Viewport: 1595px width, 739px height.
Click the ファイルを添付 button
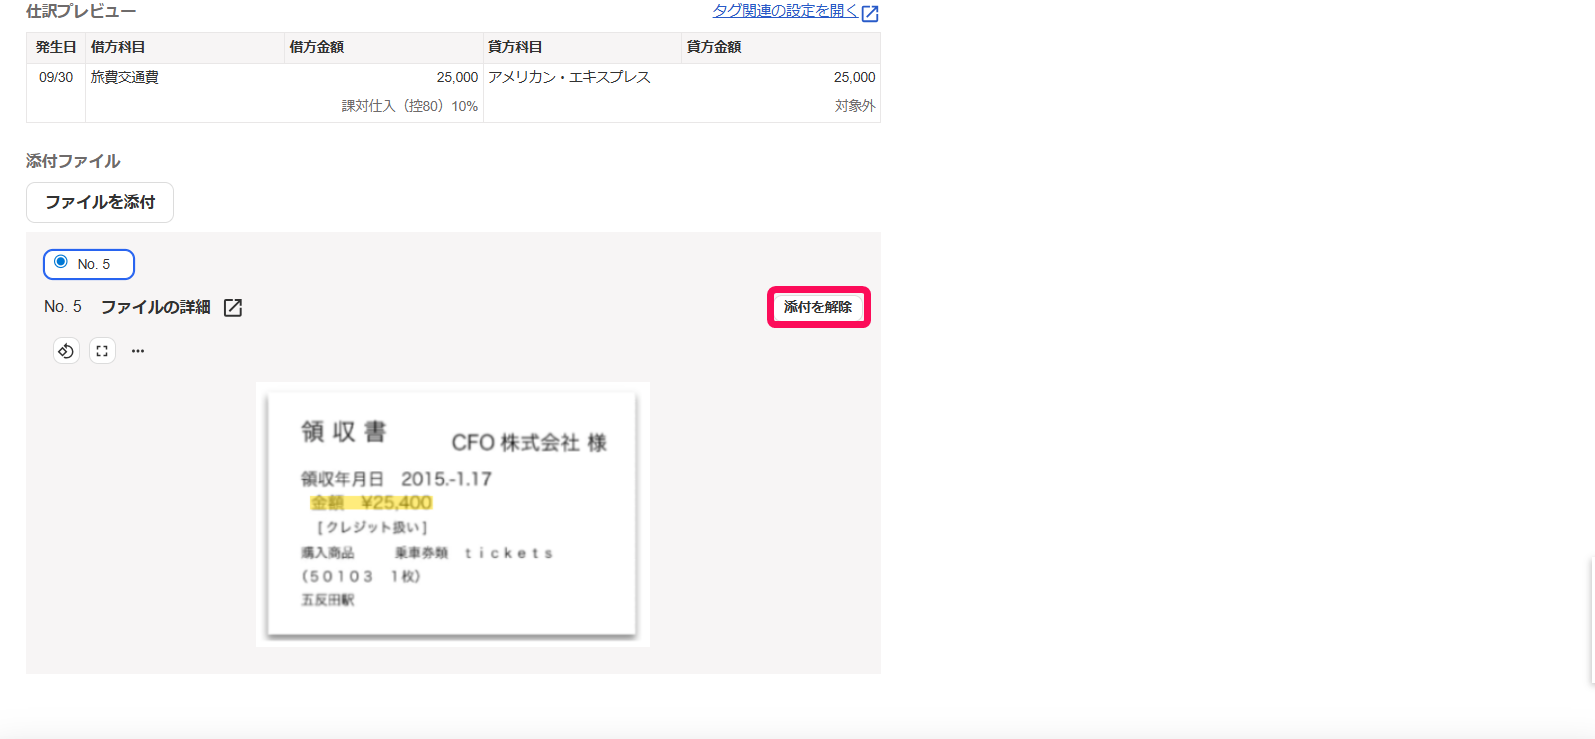[x=100, y=202]
